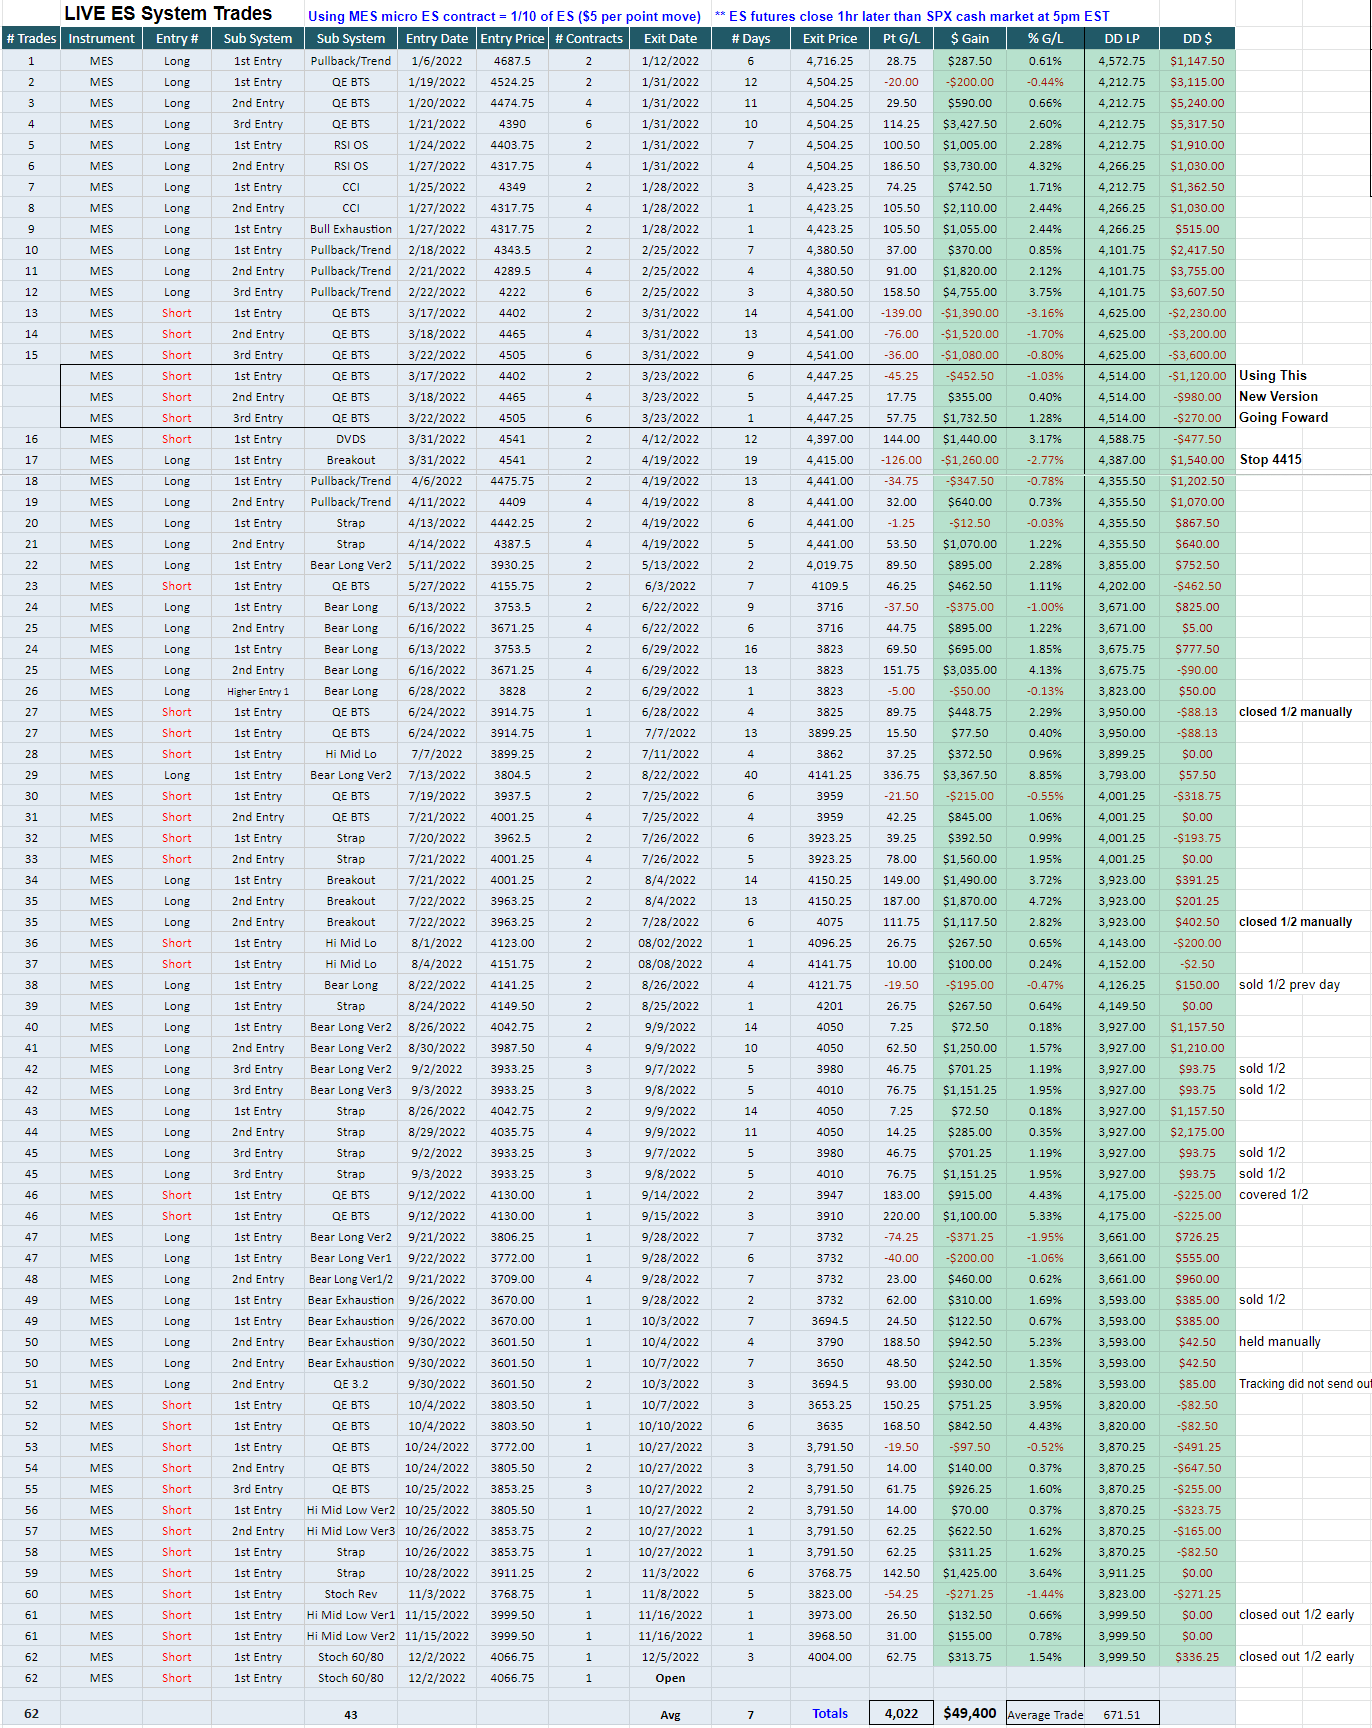Select the '4,022' total points cell

[x=901, y=1714]
